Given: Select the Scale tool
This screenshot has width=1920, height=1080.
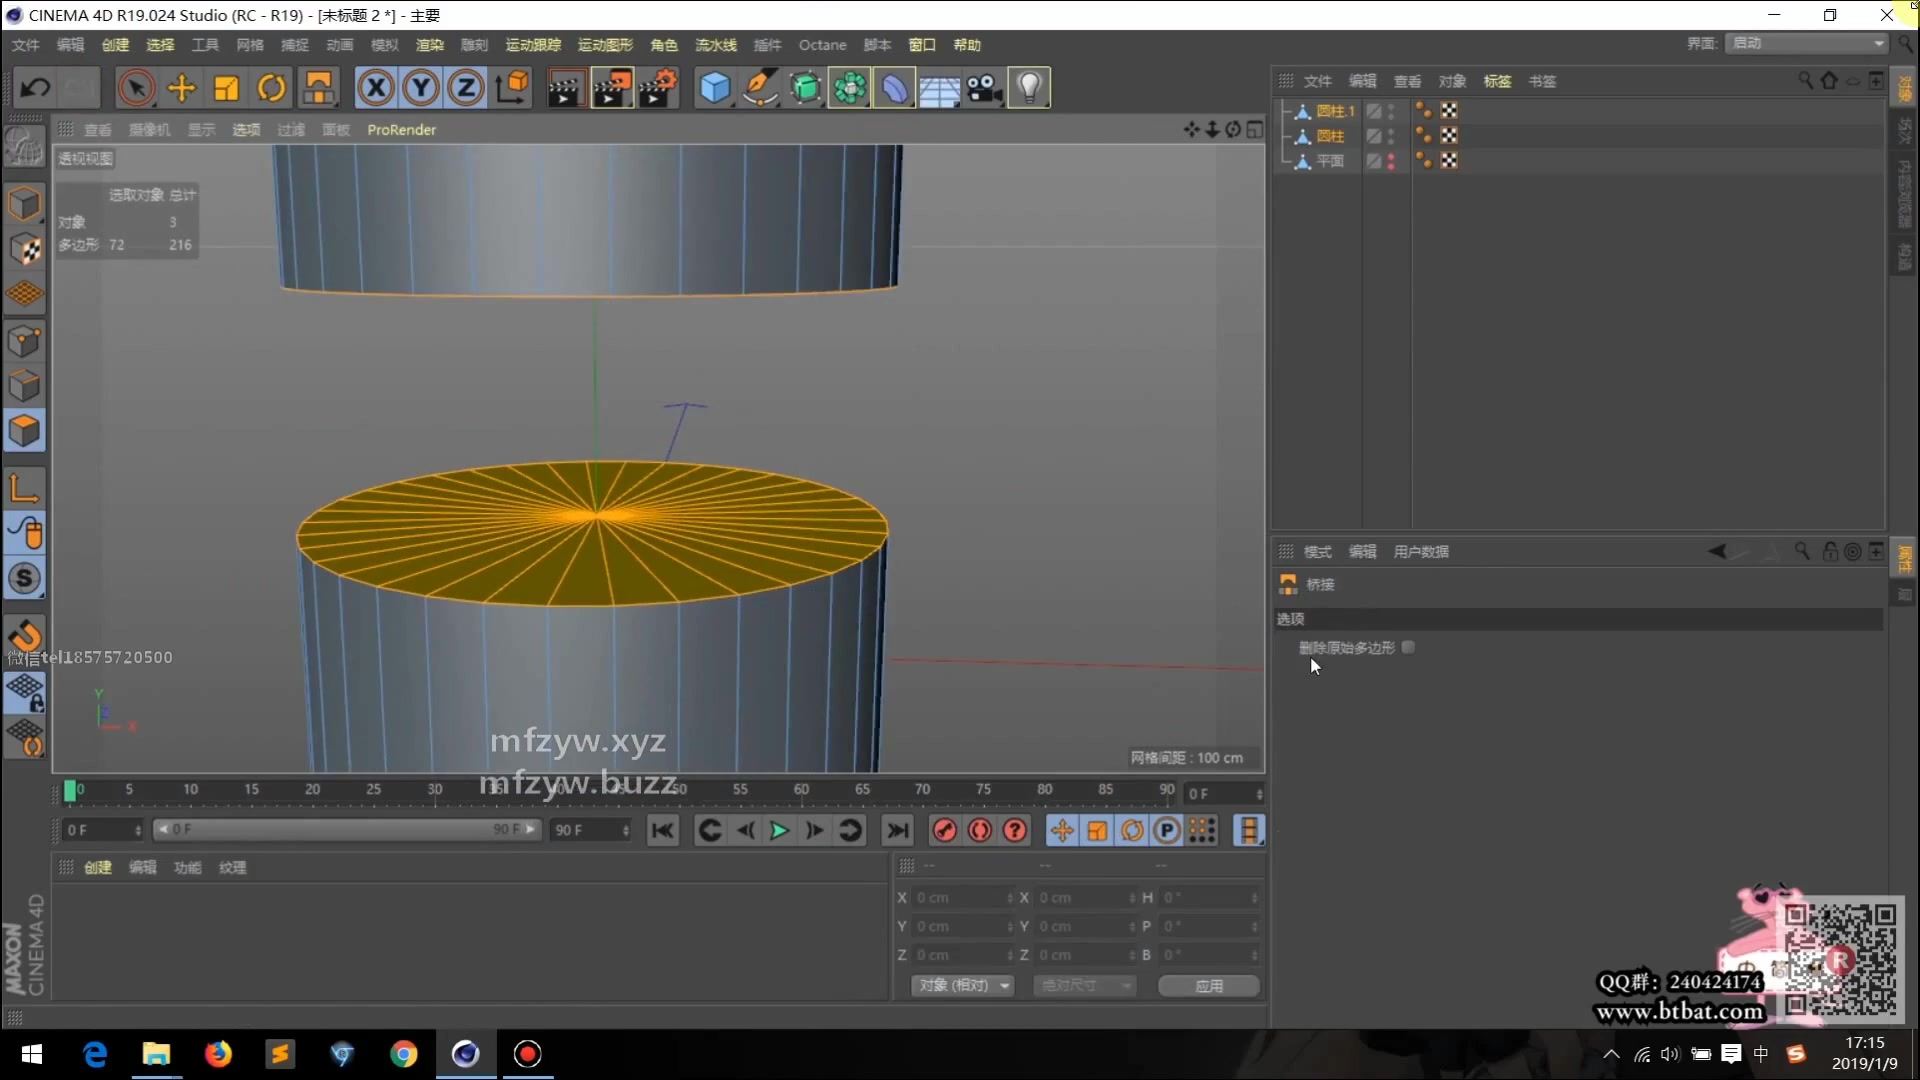Looking at the screenshot, I should click(227, 88).
